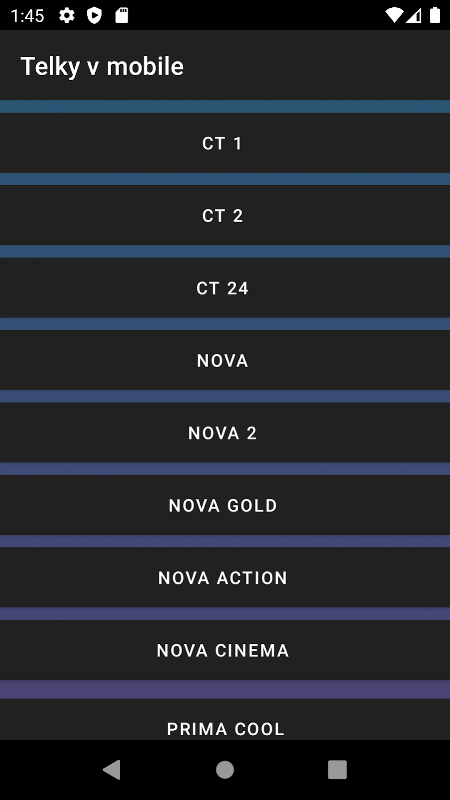Open the CT 1 channel

(x=225, y=143)
